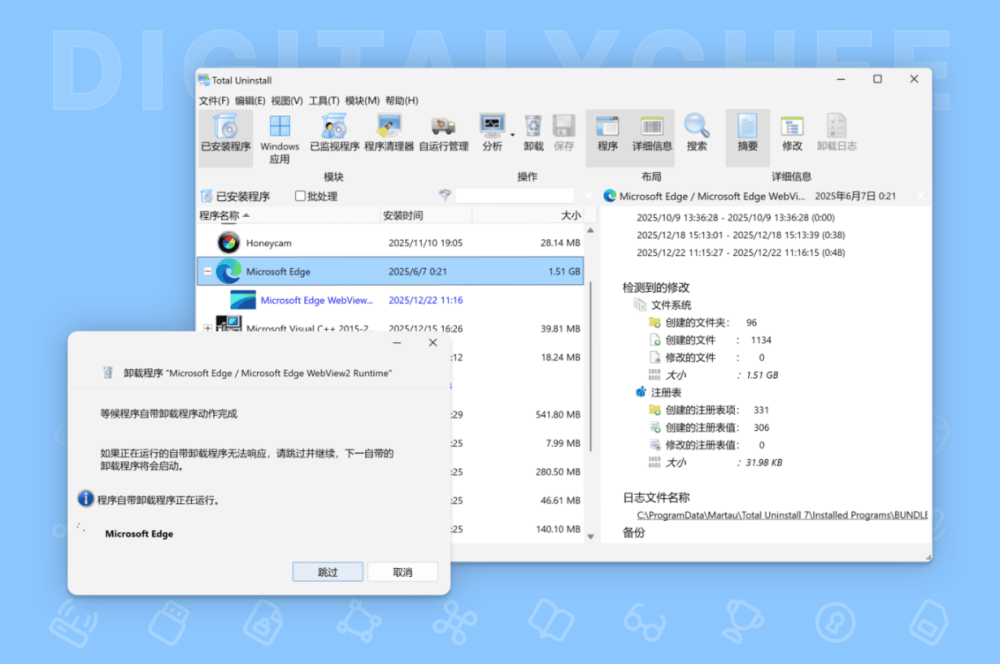Screen dimensions: 1000x664
Task: Open the 编辑(E) menu
Action: [x=250, y=101]
